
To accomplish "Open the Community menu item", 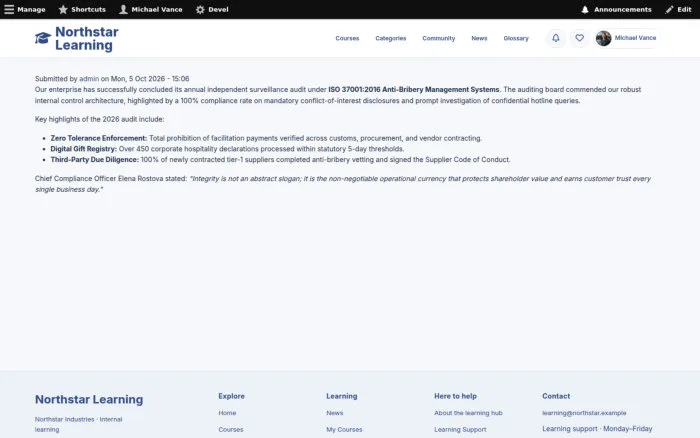I will (439, 38).
